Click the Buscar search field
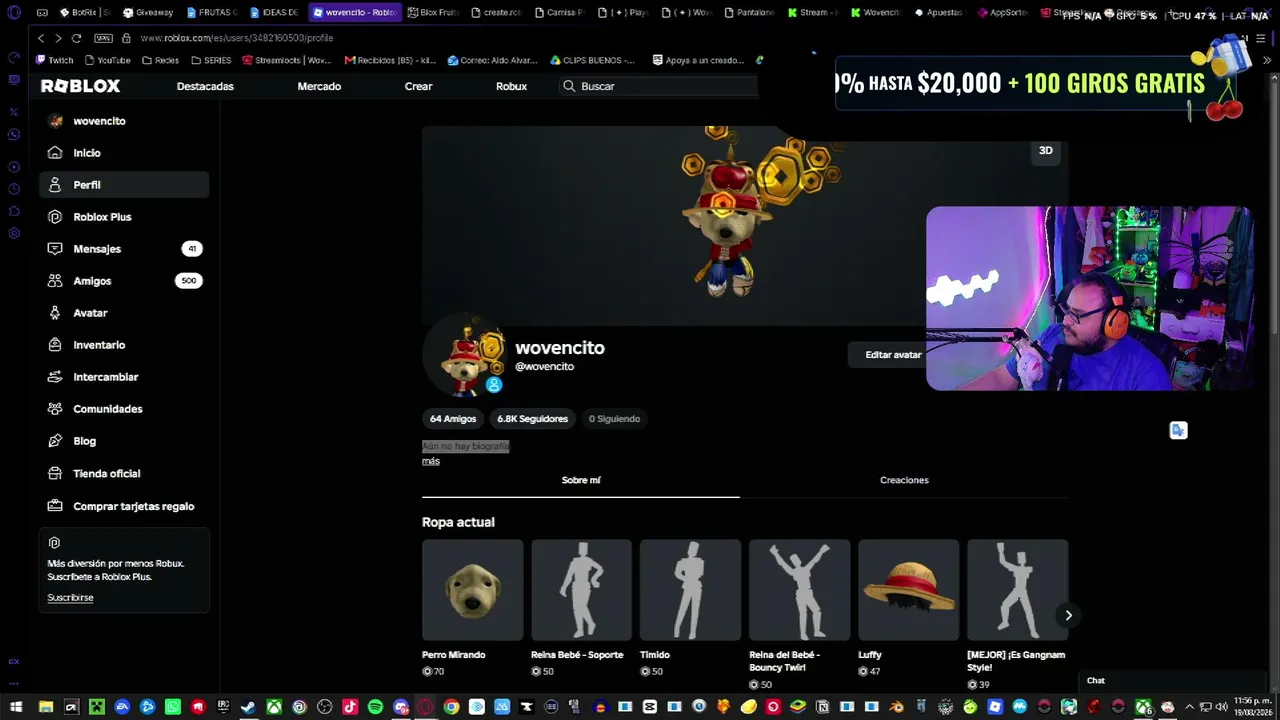Viewport: 1280px width, 720px height. 658,86
